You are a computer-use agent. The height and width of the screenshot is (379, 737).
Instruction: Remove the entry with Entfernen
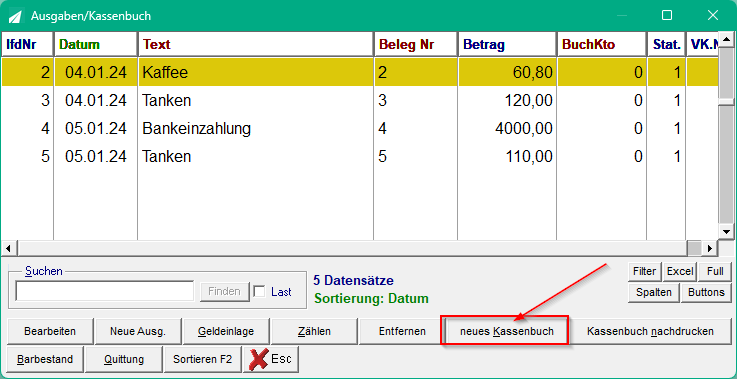coord(402,332)
